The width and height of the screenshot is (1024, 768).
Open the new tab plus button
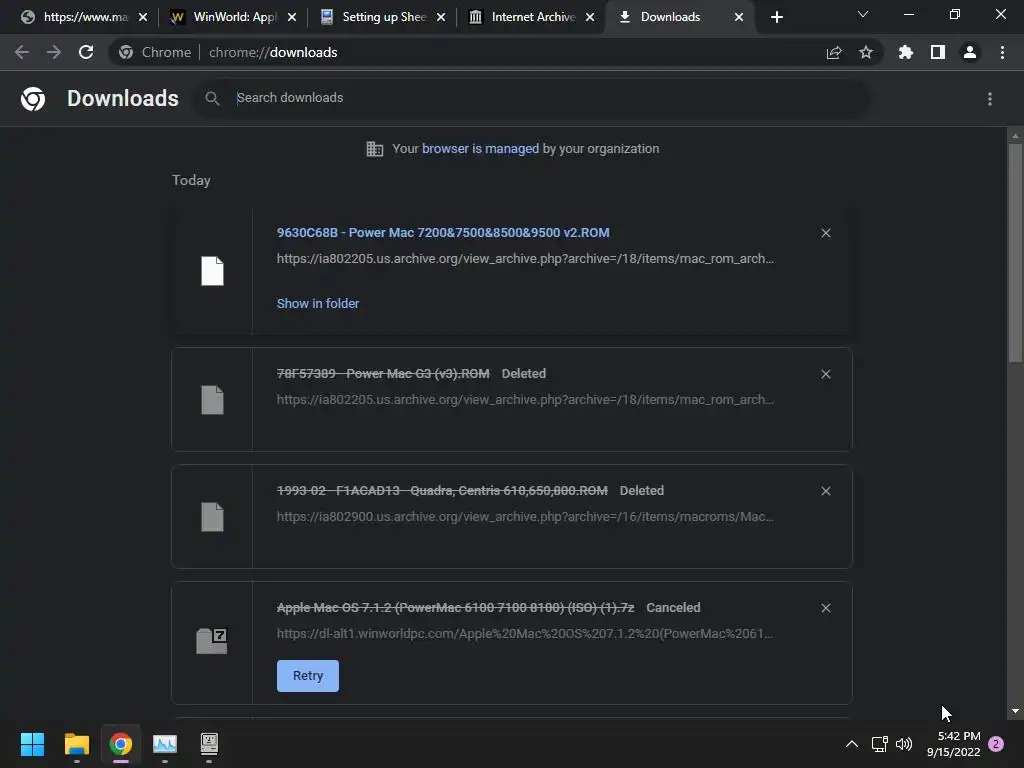776,17
